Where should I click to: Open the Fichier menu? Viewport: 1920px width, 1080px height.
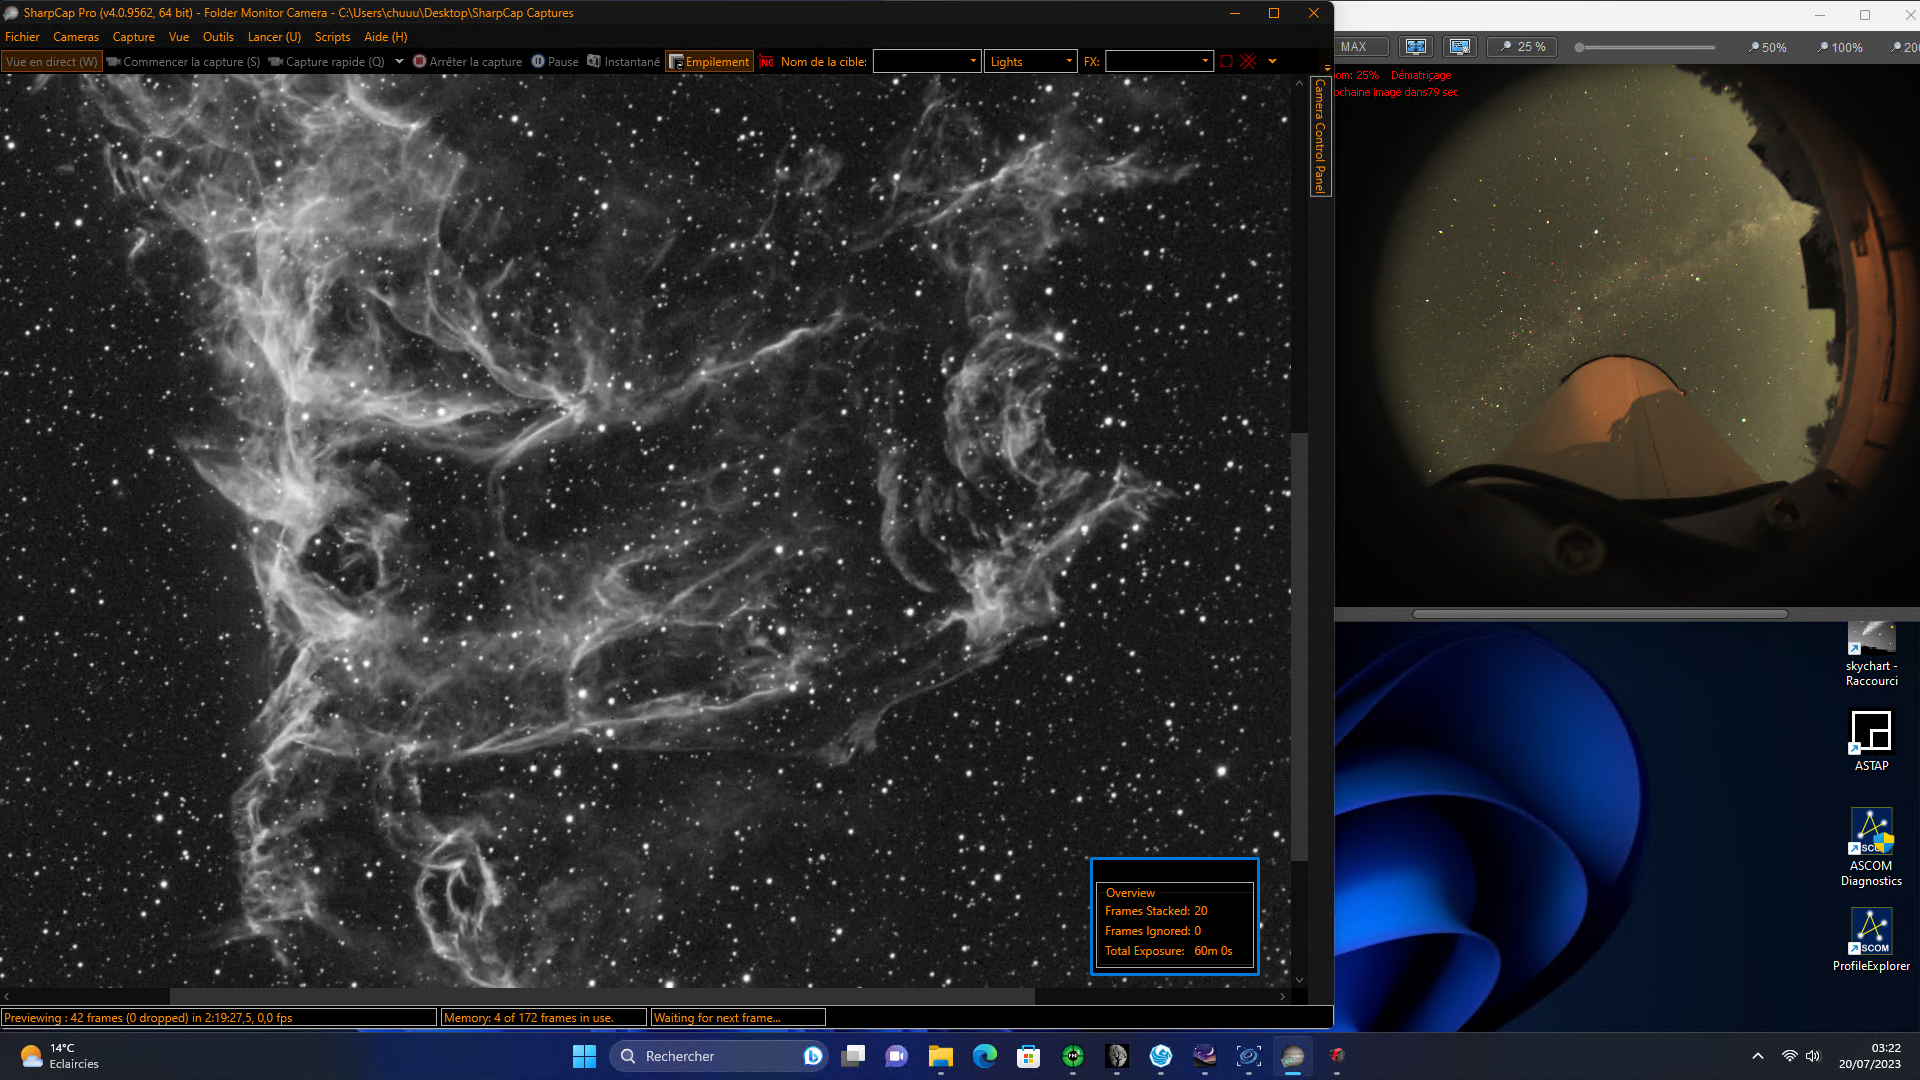click(x=22, y=37)
